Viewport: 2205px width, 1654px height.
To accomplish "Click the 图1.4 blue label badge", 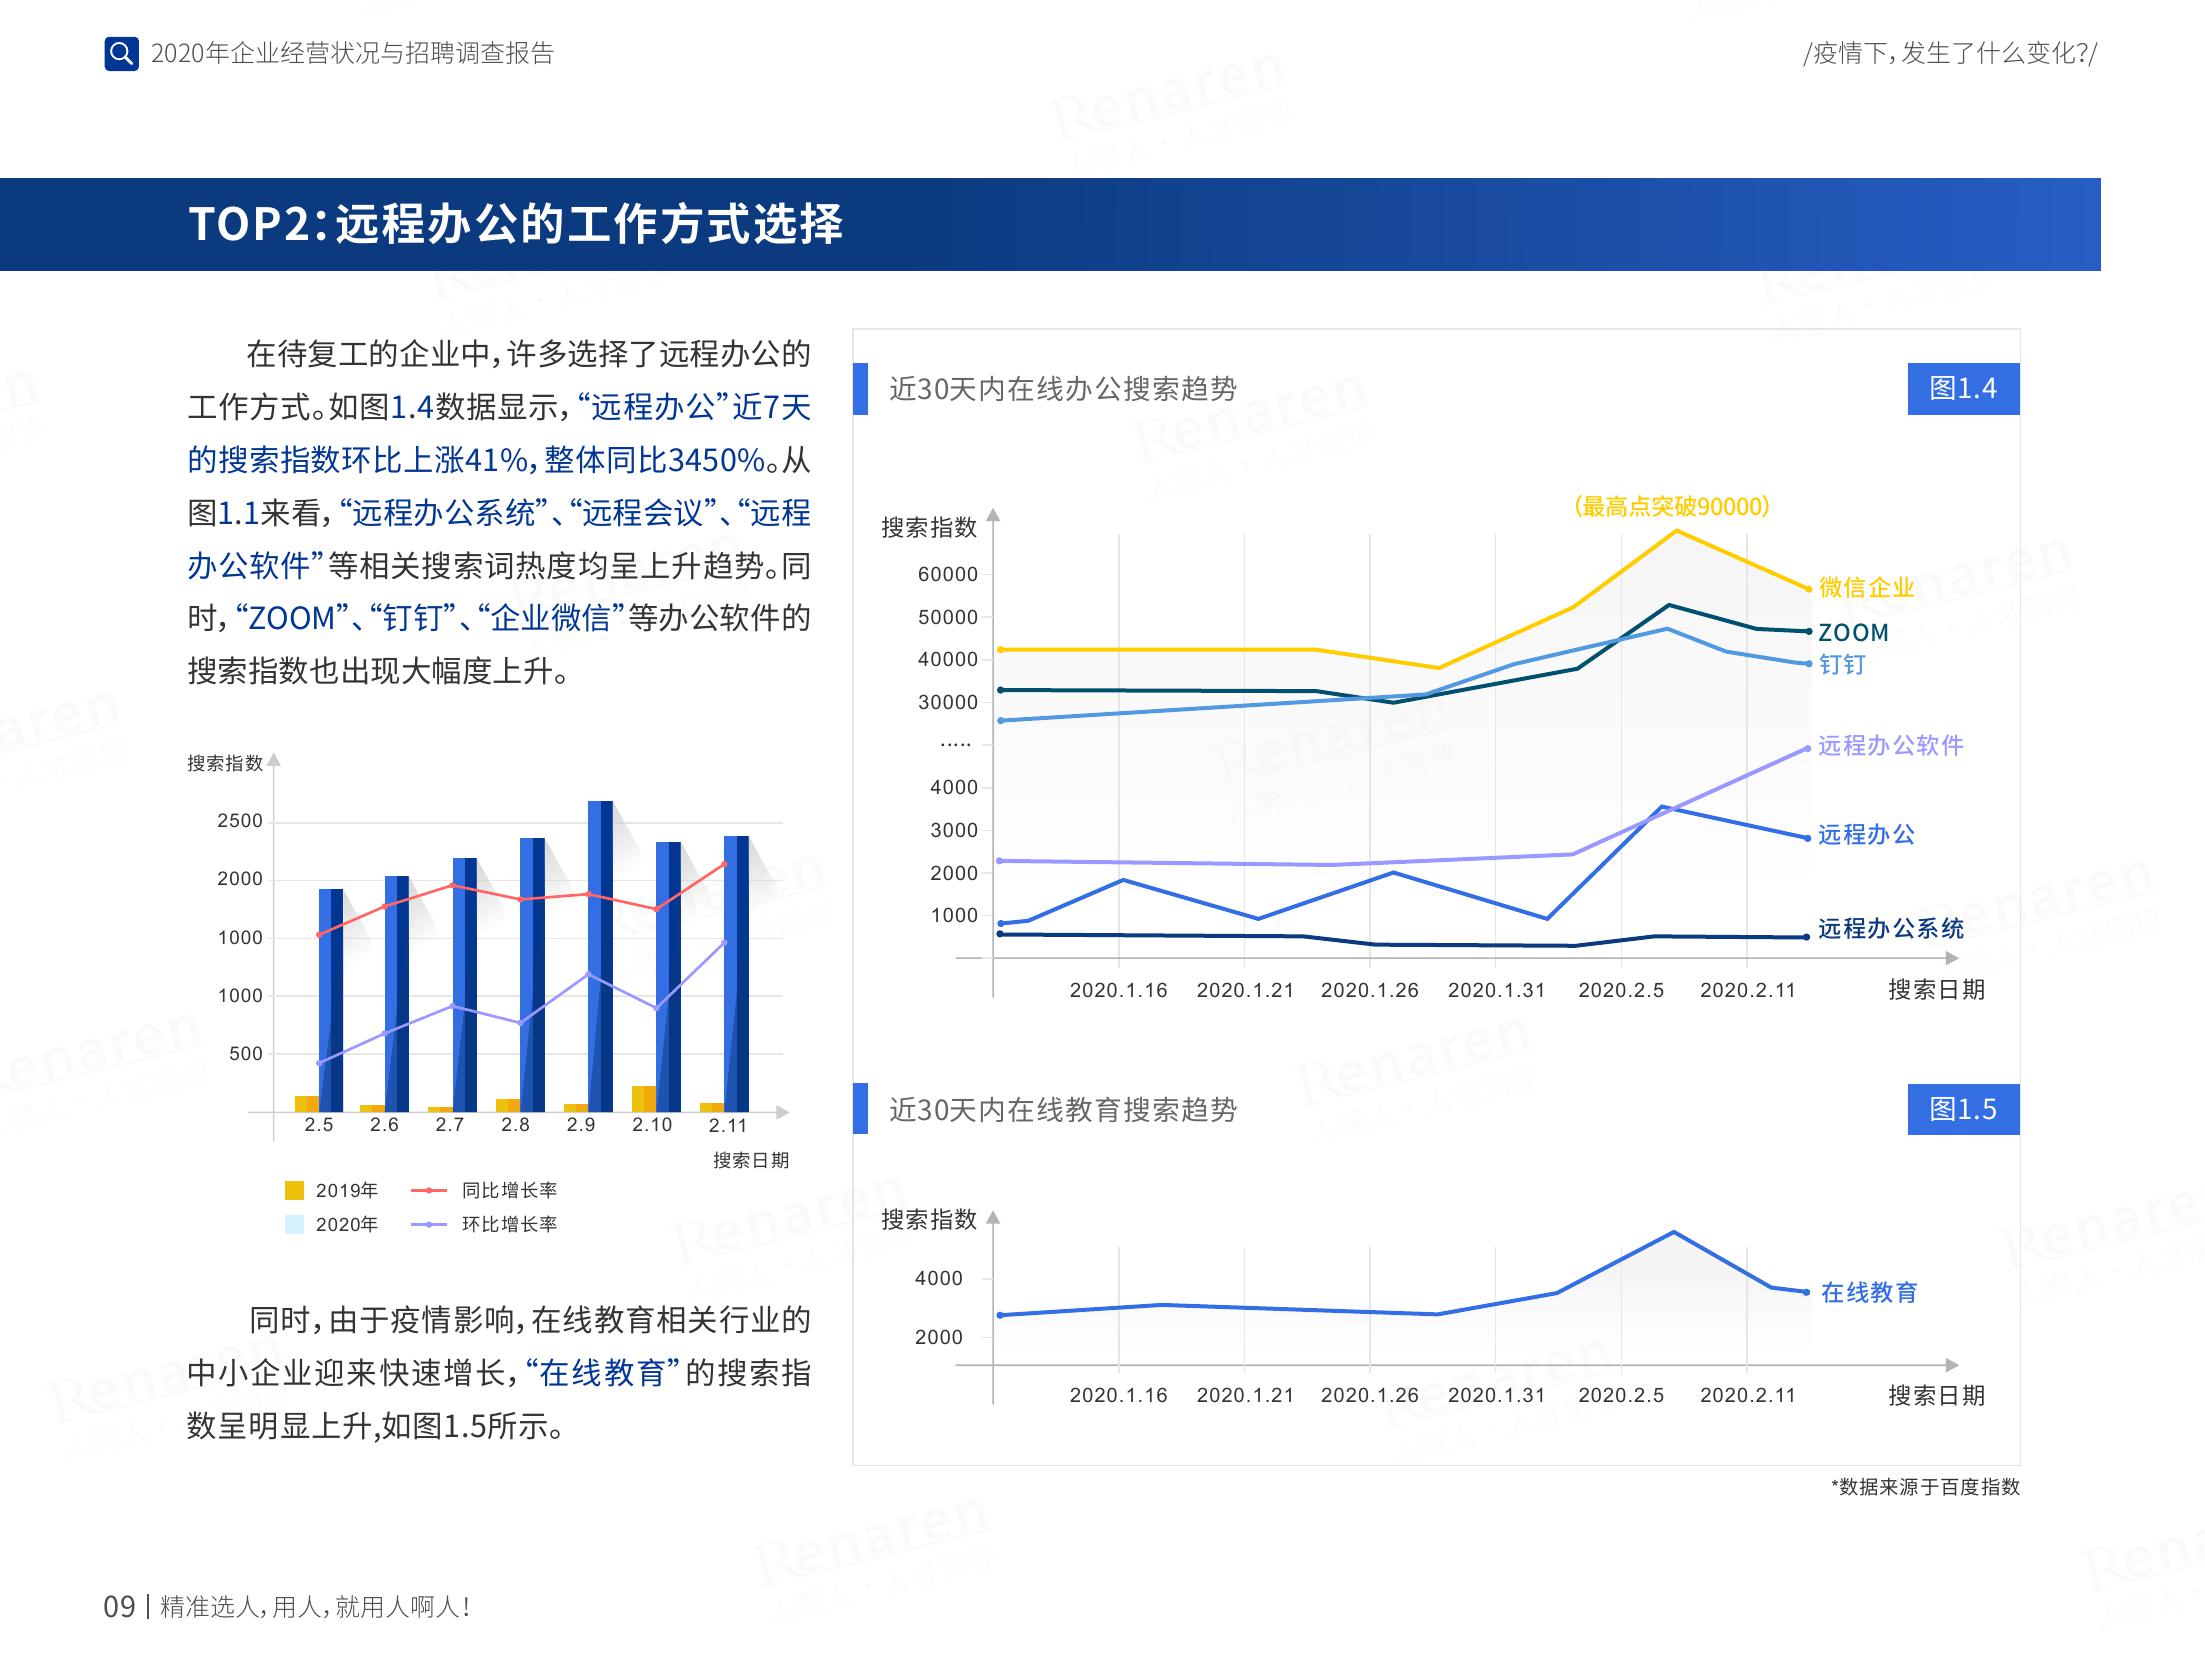I will [1962, 388].
